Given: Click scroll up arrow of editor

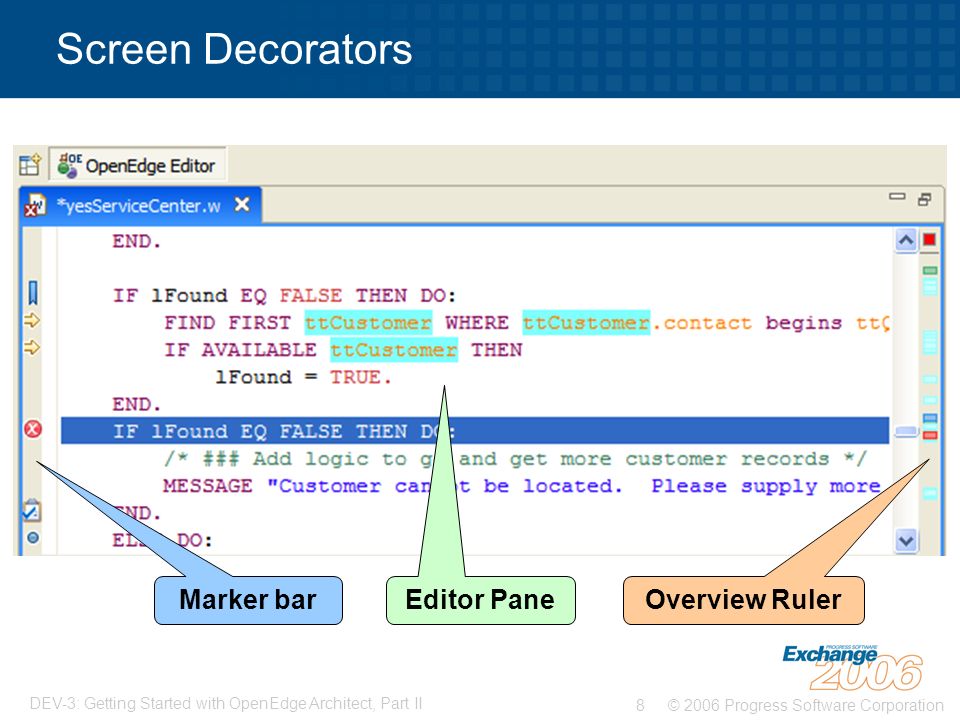Looking at the screenshot, I should pos(906,240).
